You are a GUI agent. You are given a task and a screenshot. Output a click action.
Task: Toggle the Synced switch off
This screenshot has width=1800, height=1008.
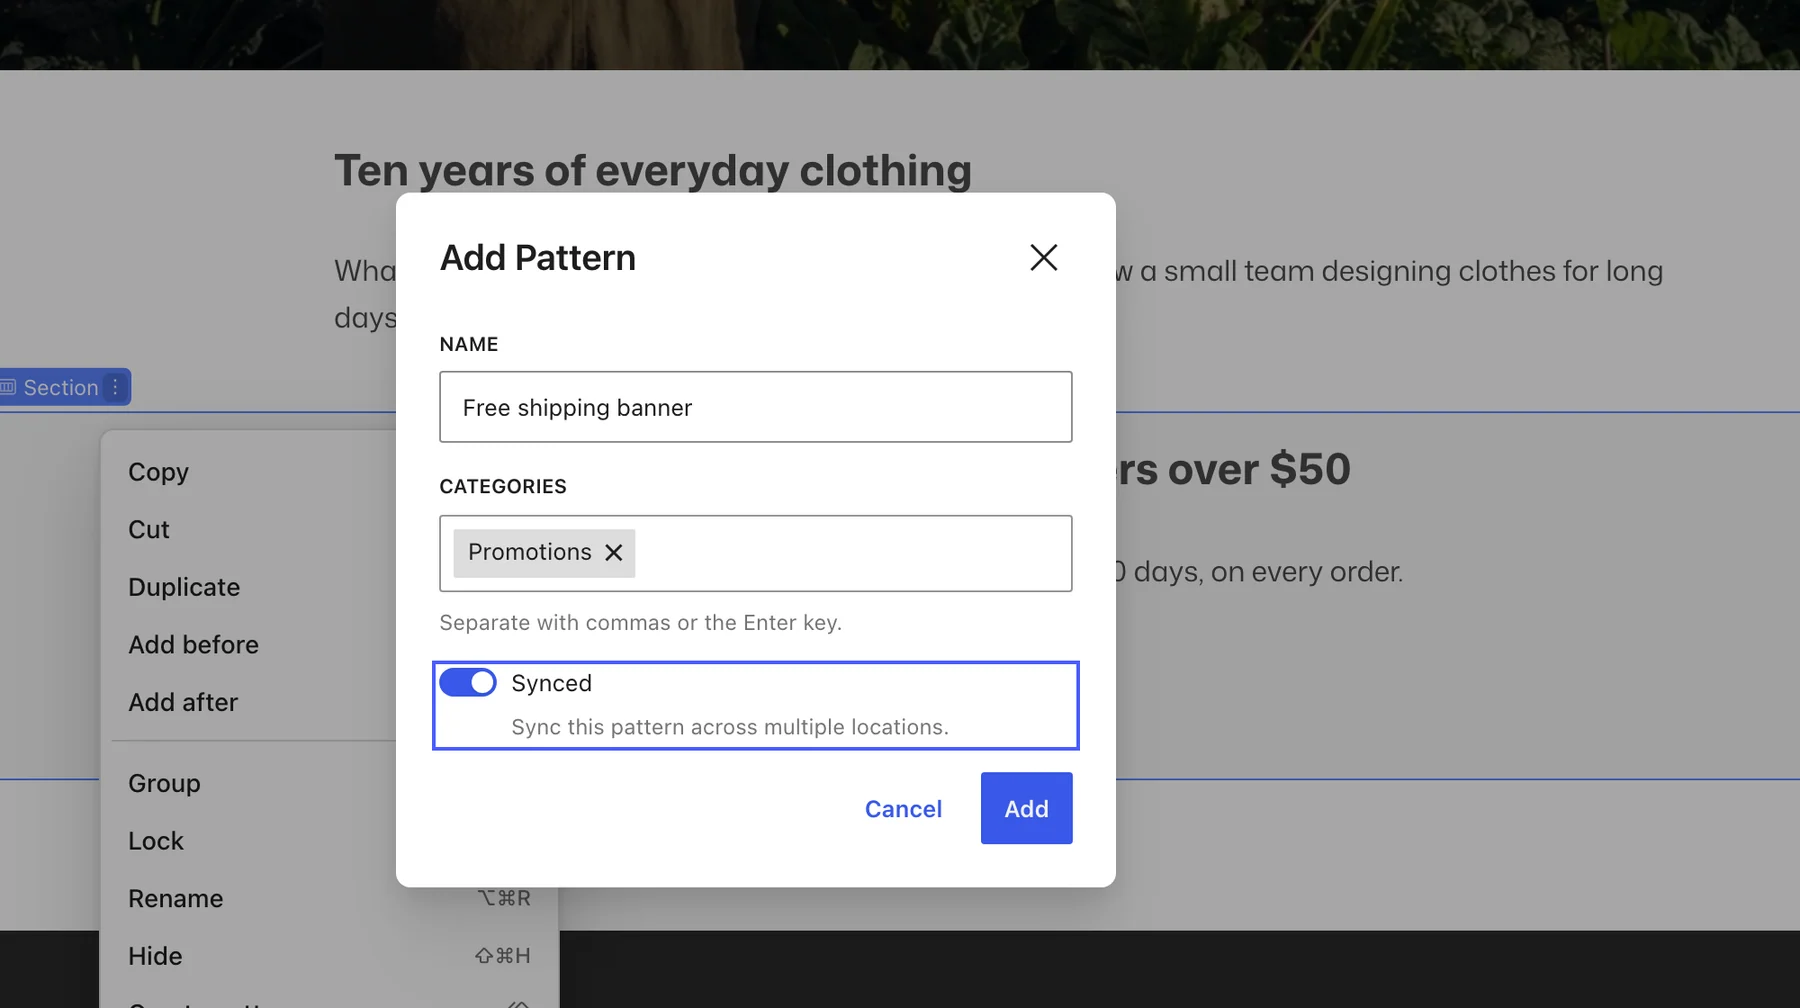point(468,683)
